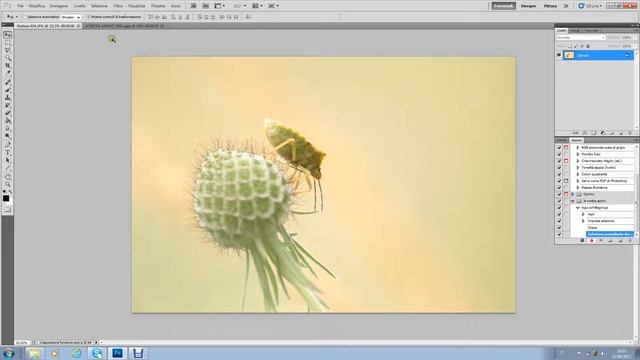Open Mini Bridge from the application bar

pos(205,6)
